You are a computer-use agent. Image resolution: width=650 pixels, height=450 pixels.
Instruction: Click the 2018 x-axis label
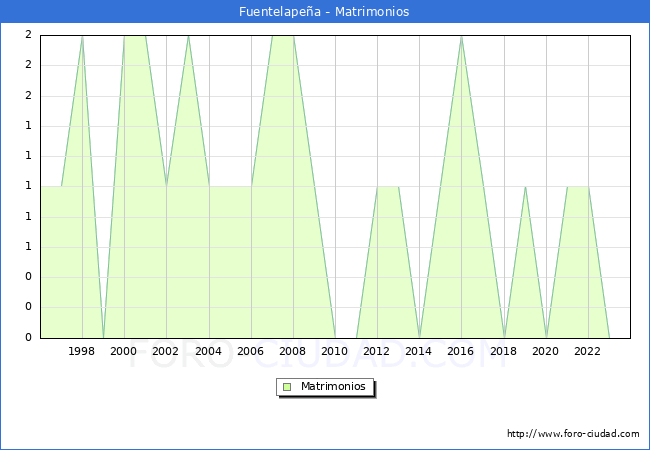coord(503,351)
